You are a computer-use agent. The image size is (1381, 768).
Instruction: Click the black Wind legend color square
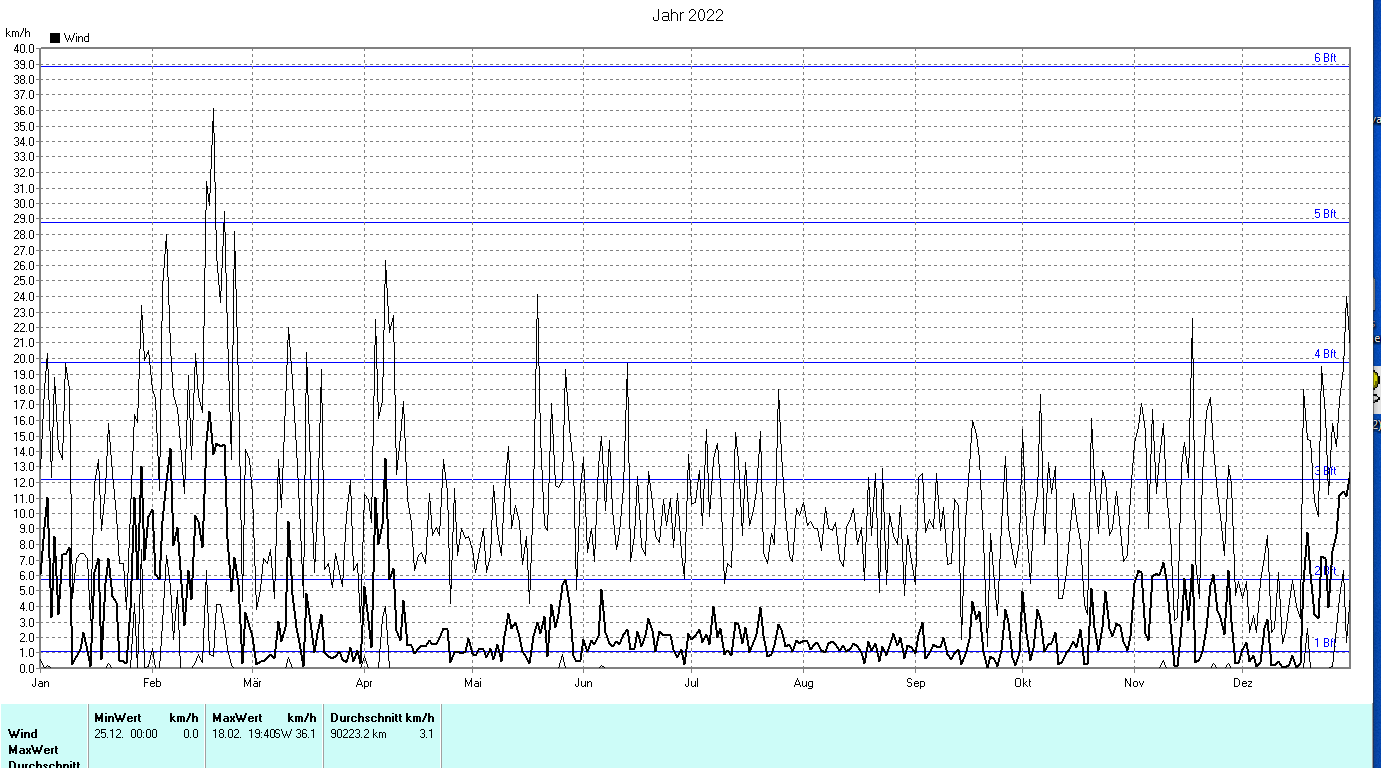pyautogui.click(x=55, y=38)
